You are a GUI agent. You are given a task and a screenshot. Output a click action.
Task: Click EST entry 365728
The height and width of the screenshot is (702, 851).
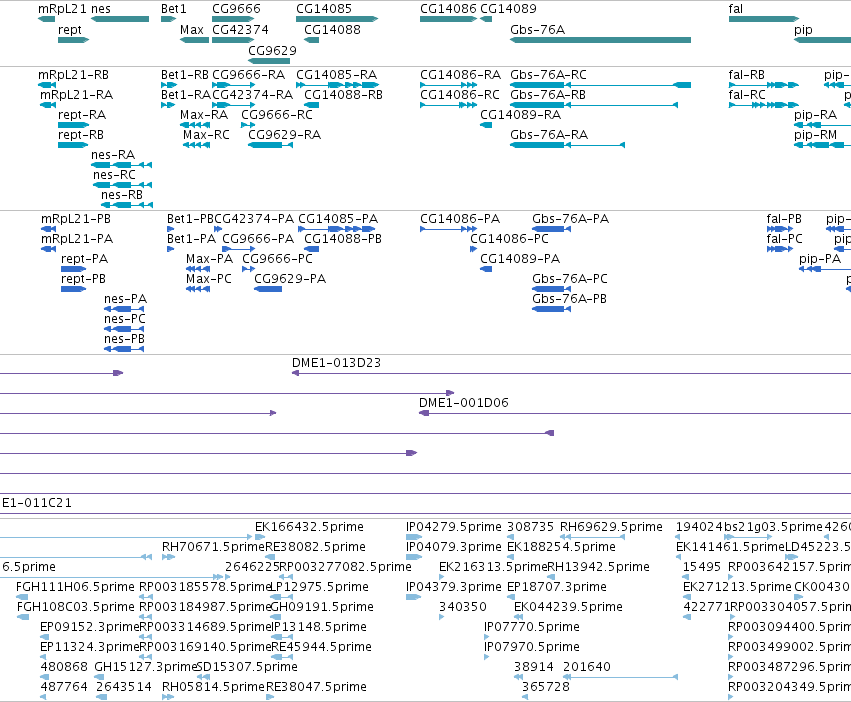tap(545, 687)
